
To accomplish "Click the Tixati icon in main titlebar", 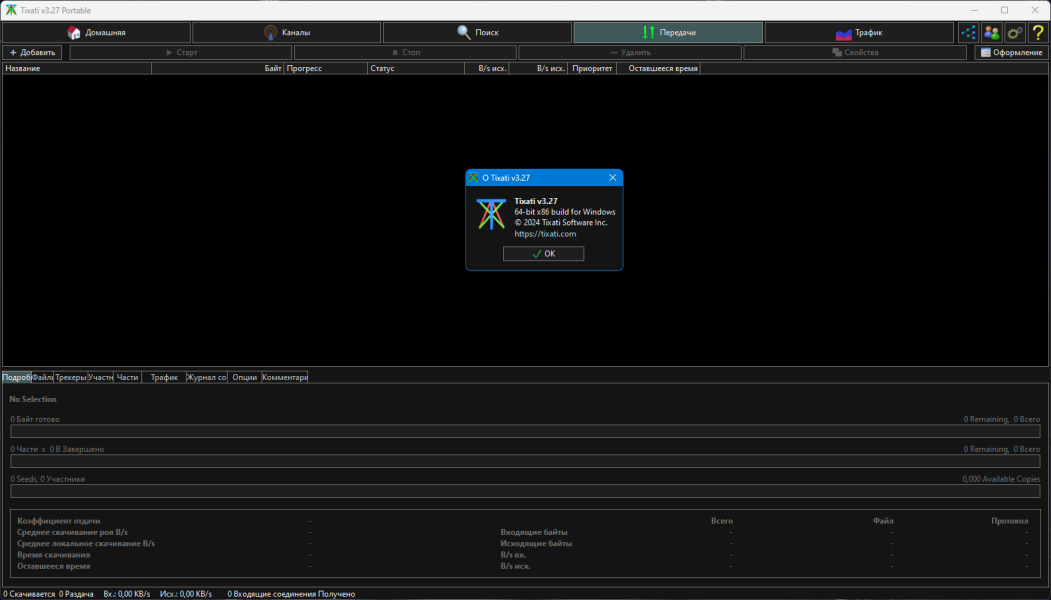I will [x=11, y=10].
